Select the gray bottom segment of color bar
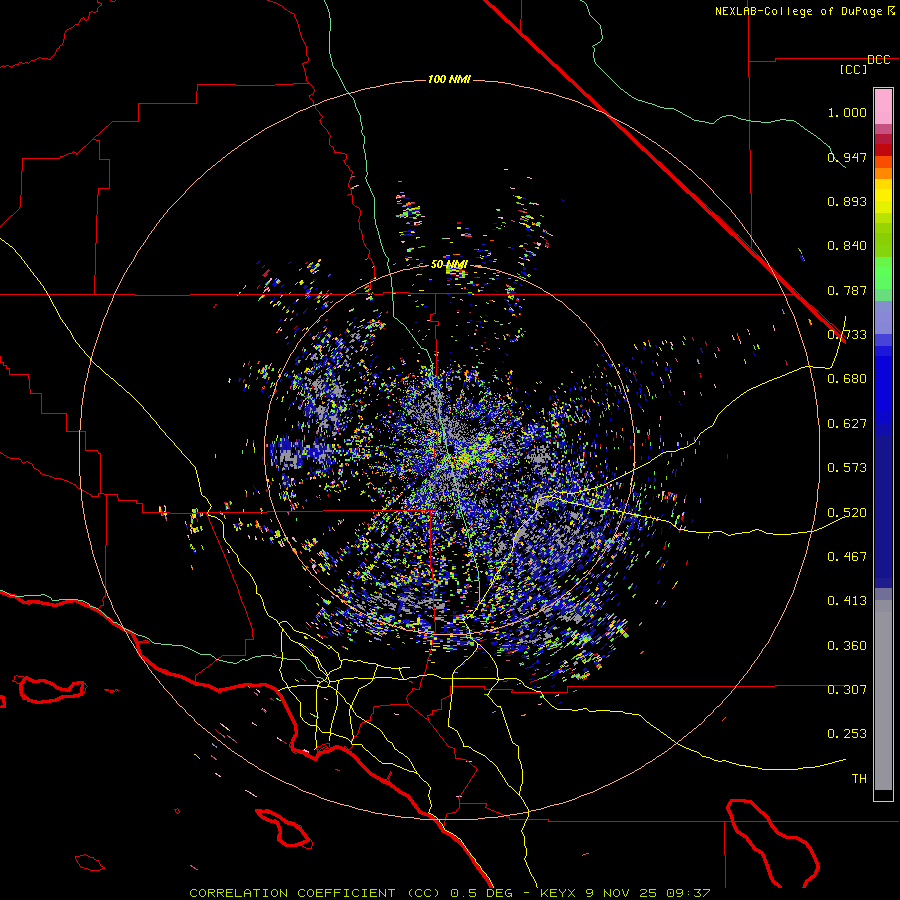900x900 pixels. click(x=883, y=695)
